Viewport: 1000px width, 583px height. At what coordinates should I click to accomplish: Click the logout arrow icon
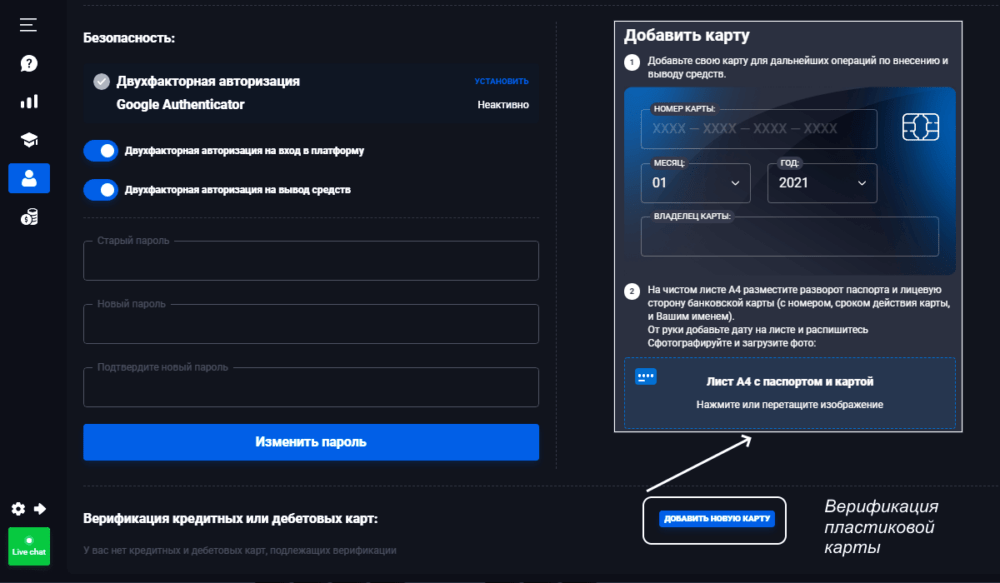40,509
